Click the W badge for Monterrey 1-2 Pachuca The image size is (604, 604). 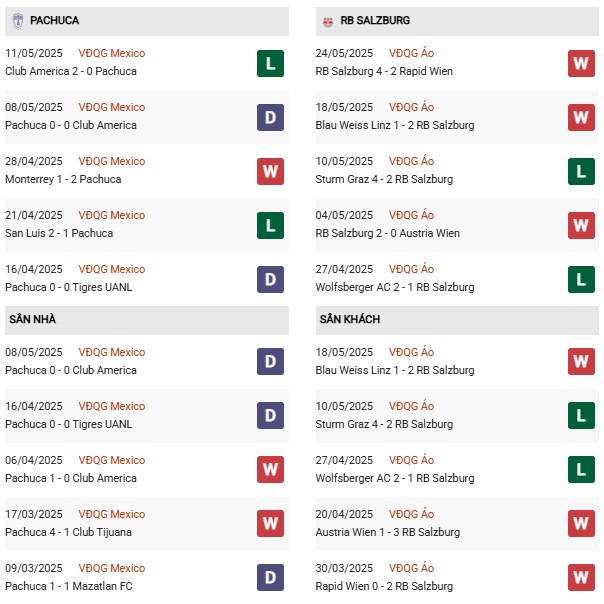click(270, 171)
